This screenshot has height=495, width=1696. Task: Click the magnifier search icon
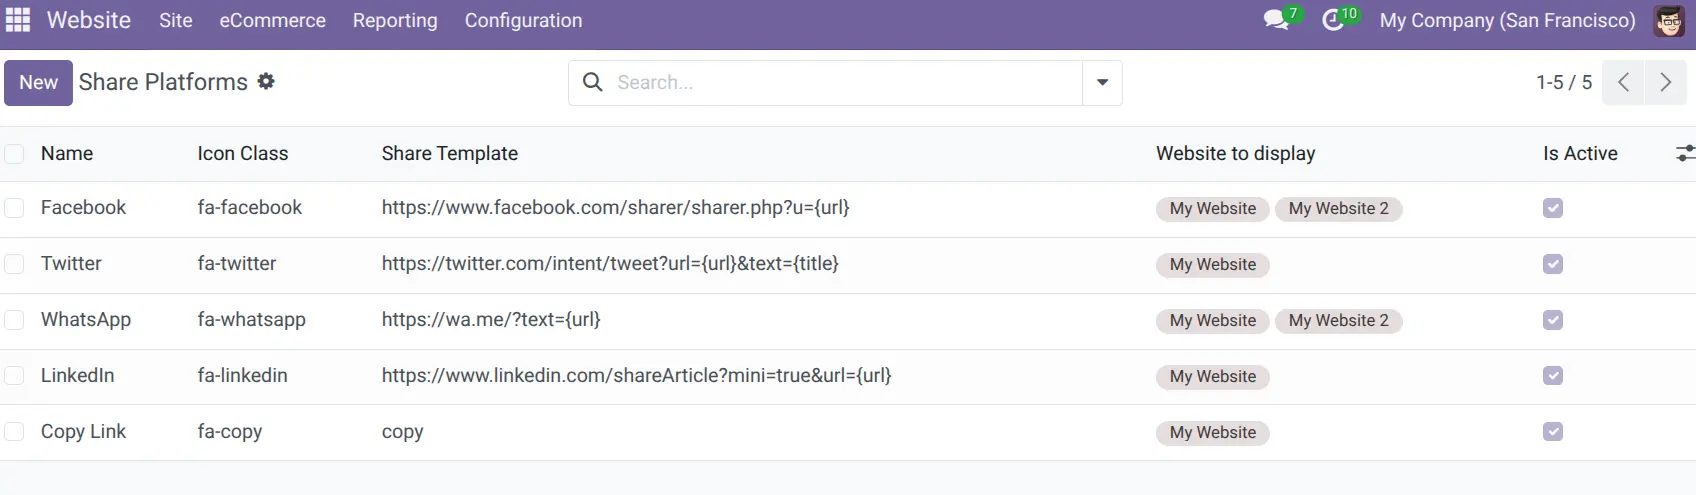pyautogui.click(x=593, y=82)
